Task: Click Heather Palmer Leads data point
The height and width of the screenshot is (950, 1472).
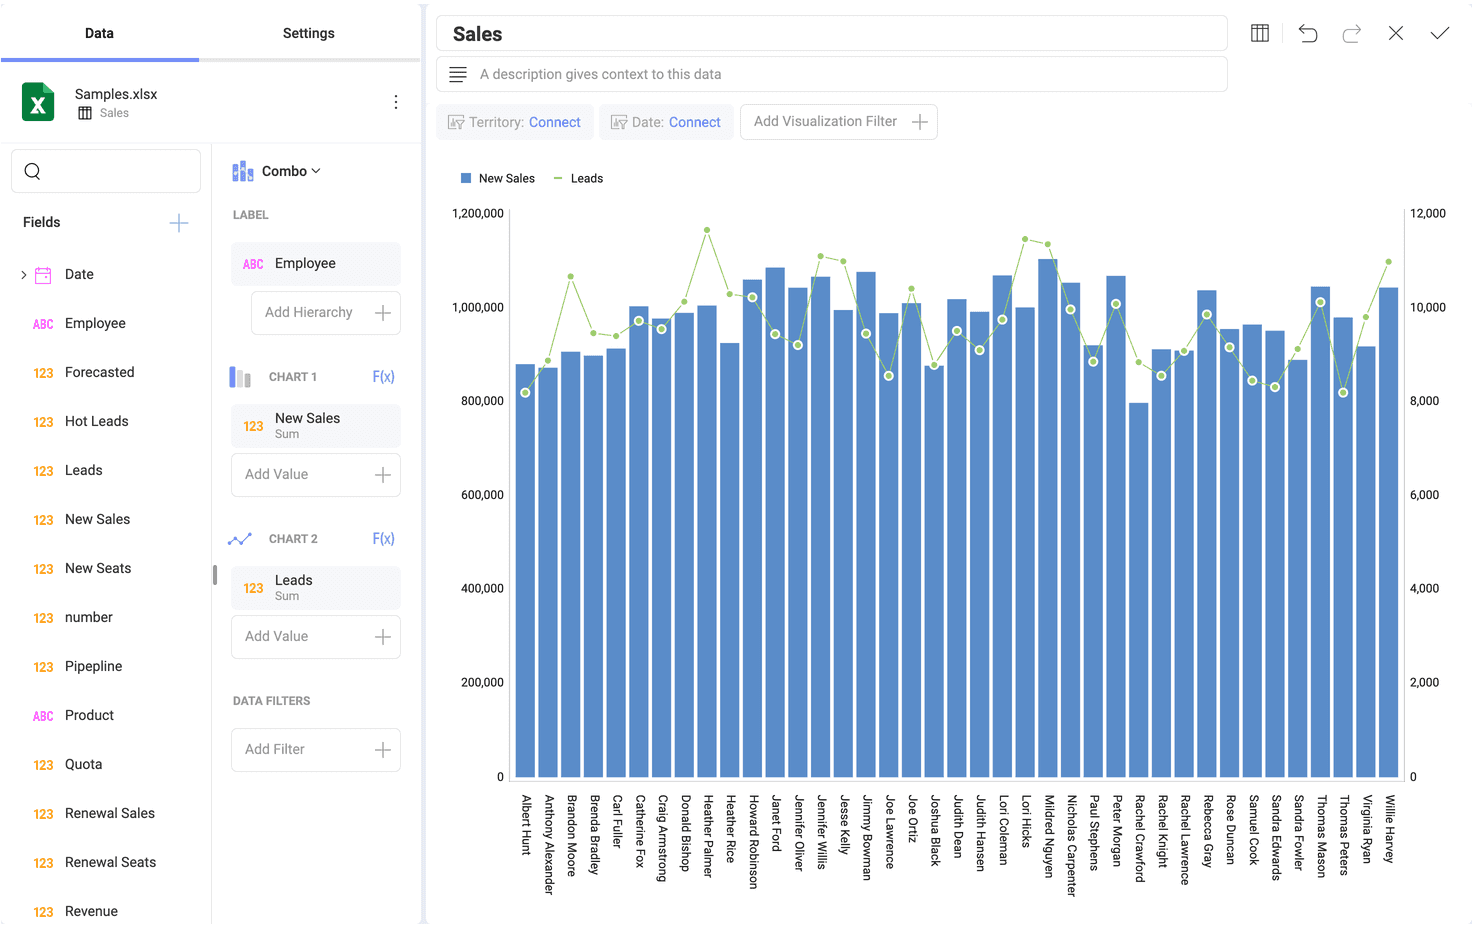Action: (x=707, y=230)
